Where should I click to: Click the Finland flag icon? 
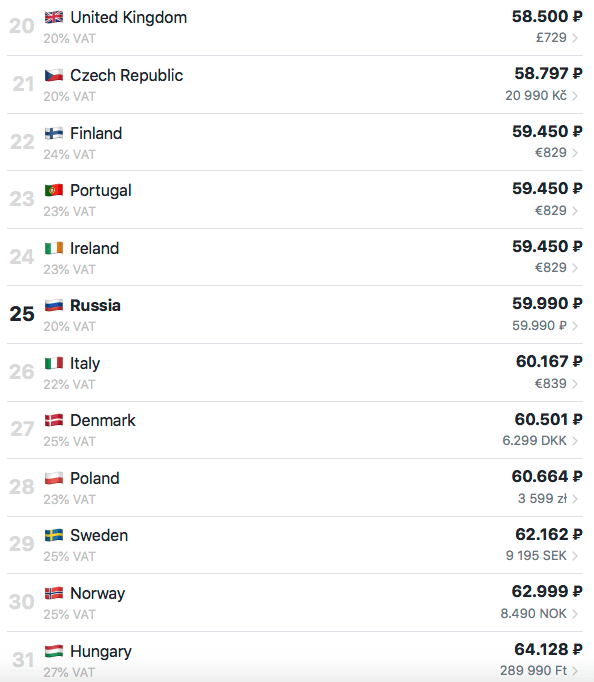[54, 133]
